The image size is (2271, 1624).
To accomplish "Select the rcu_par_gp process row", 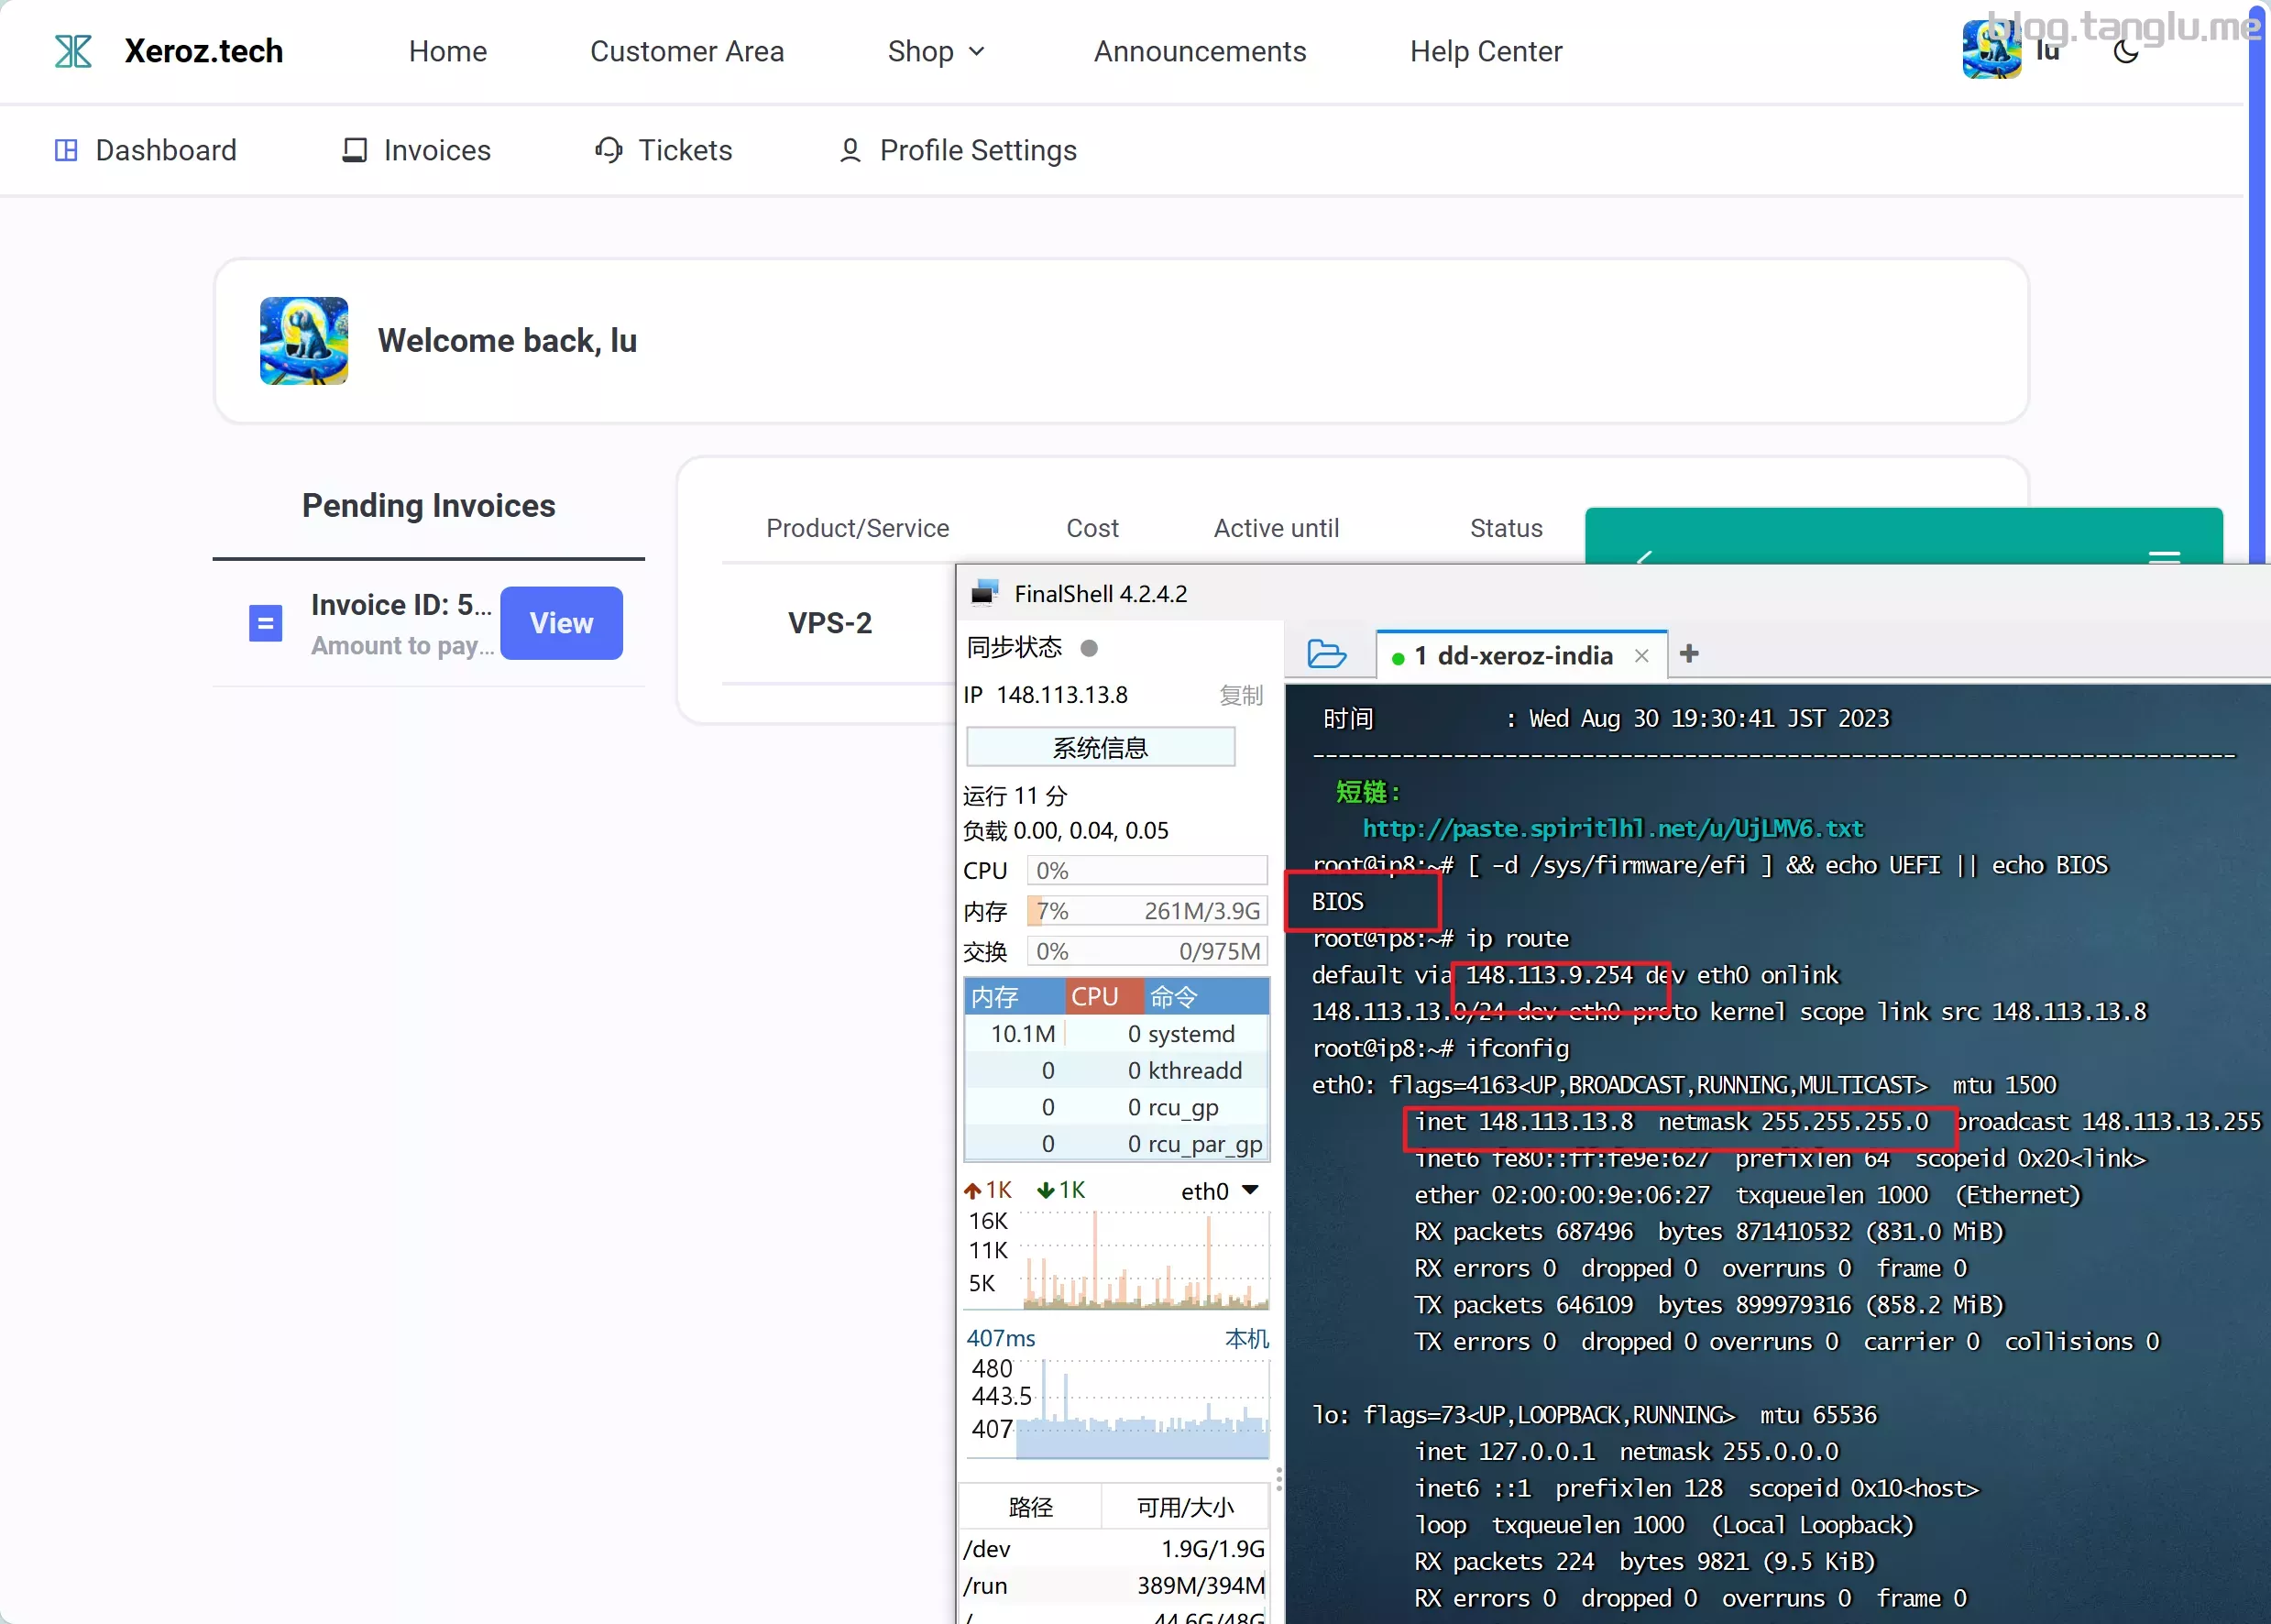I will (1117, 1144).
